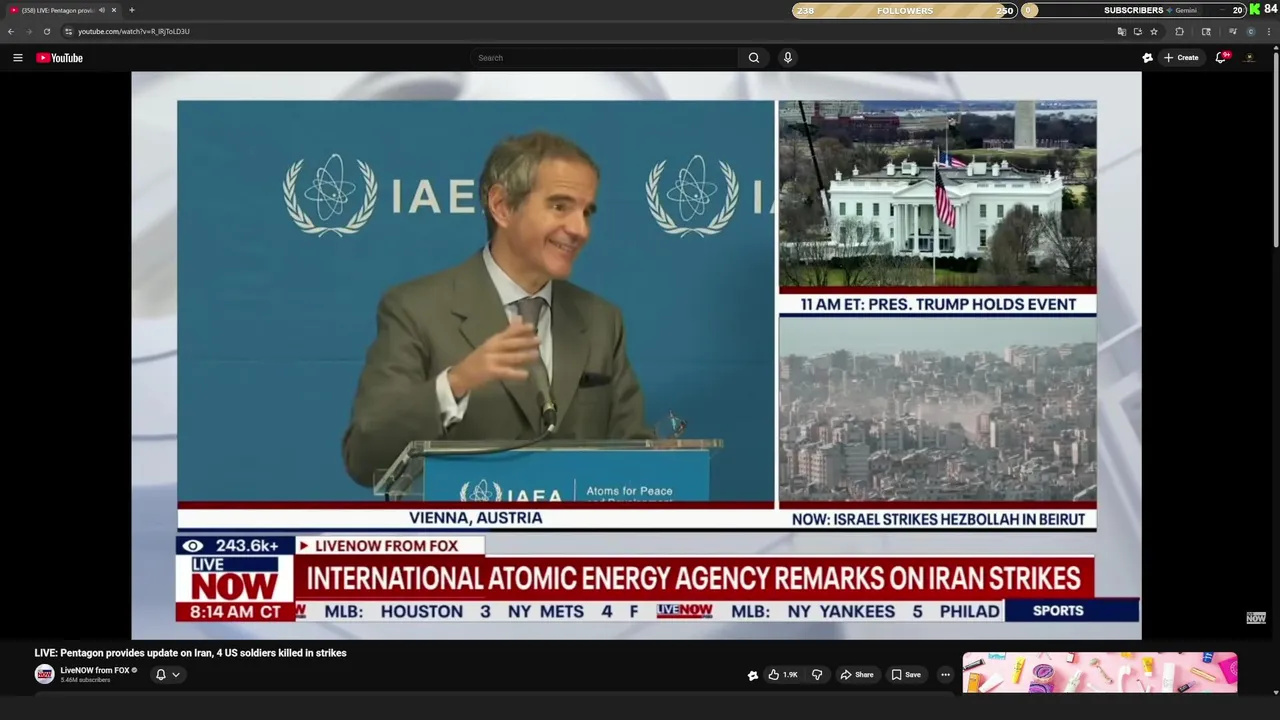Click the YouTube Search input field
Viewport: 1280px width, 720px height.
605,58
